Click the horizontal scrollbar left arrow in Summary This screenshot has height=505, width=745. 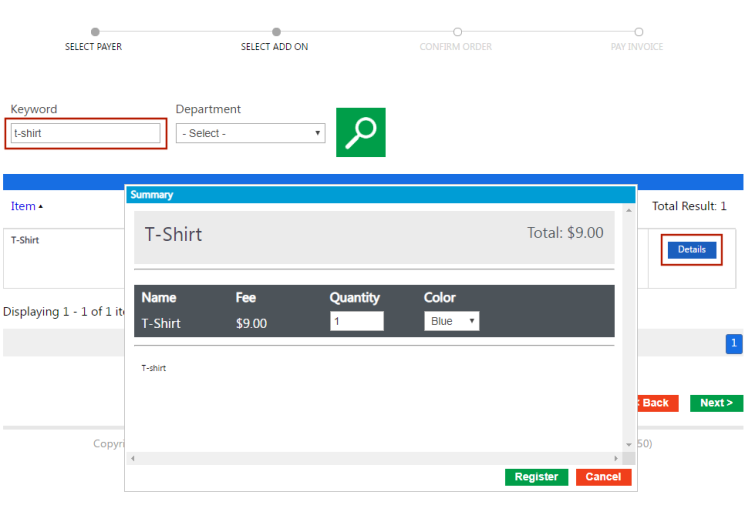pyautogui.click(x=133, y=458)
